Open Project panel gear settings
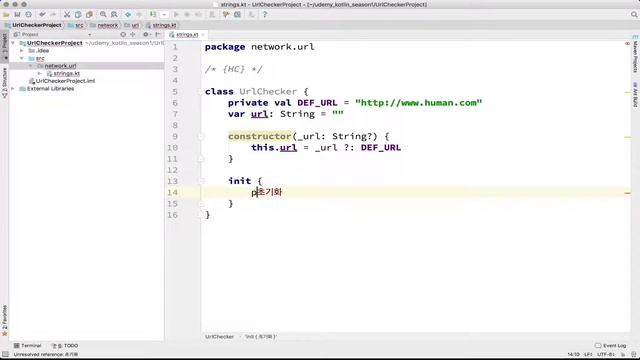This screenshot has width=640, height=360. [x=146, y=35]
